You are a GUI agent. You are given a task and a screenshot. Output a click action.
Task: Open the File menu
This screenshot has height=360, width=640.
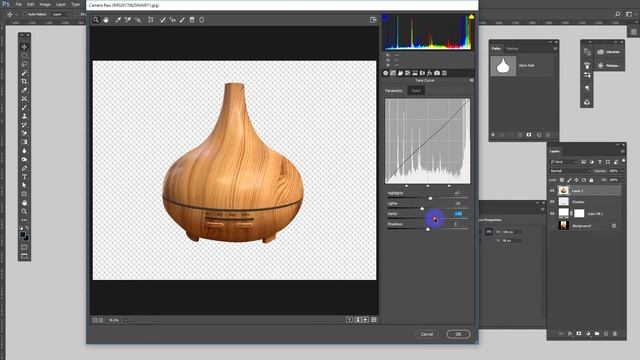[x=18, y=4]
